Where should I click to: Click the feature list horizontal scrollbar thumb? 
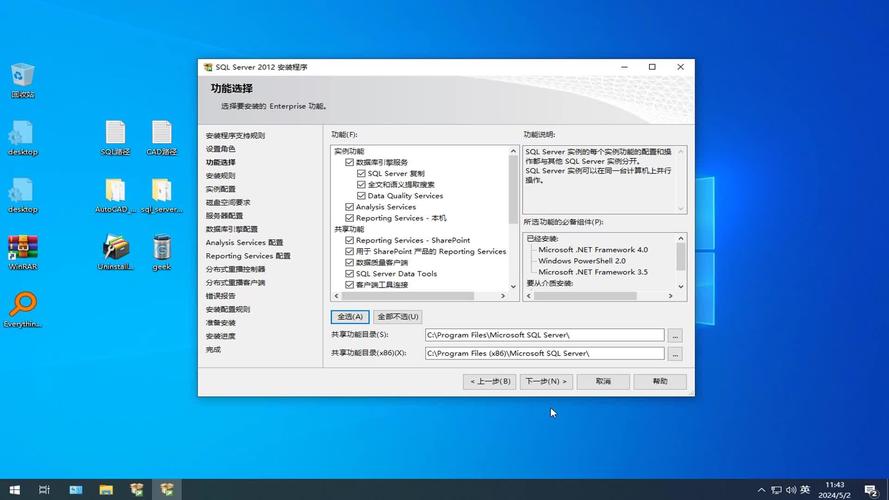coord(408,296)
